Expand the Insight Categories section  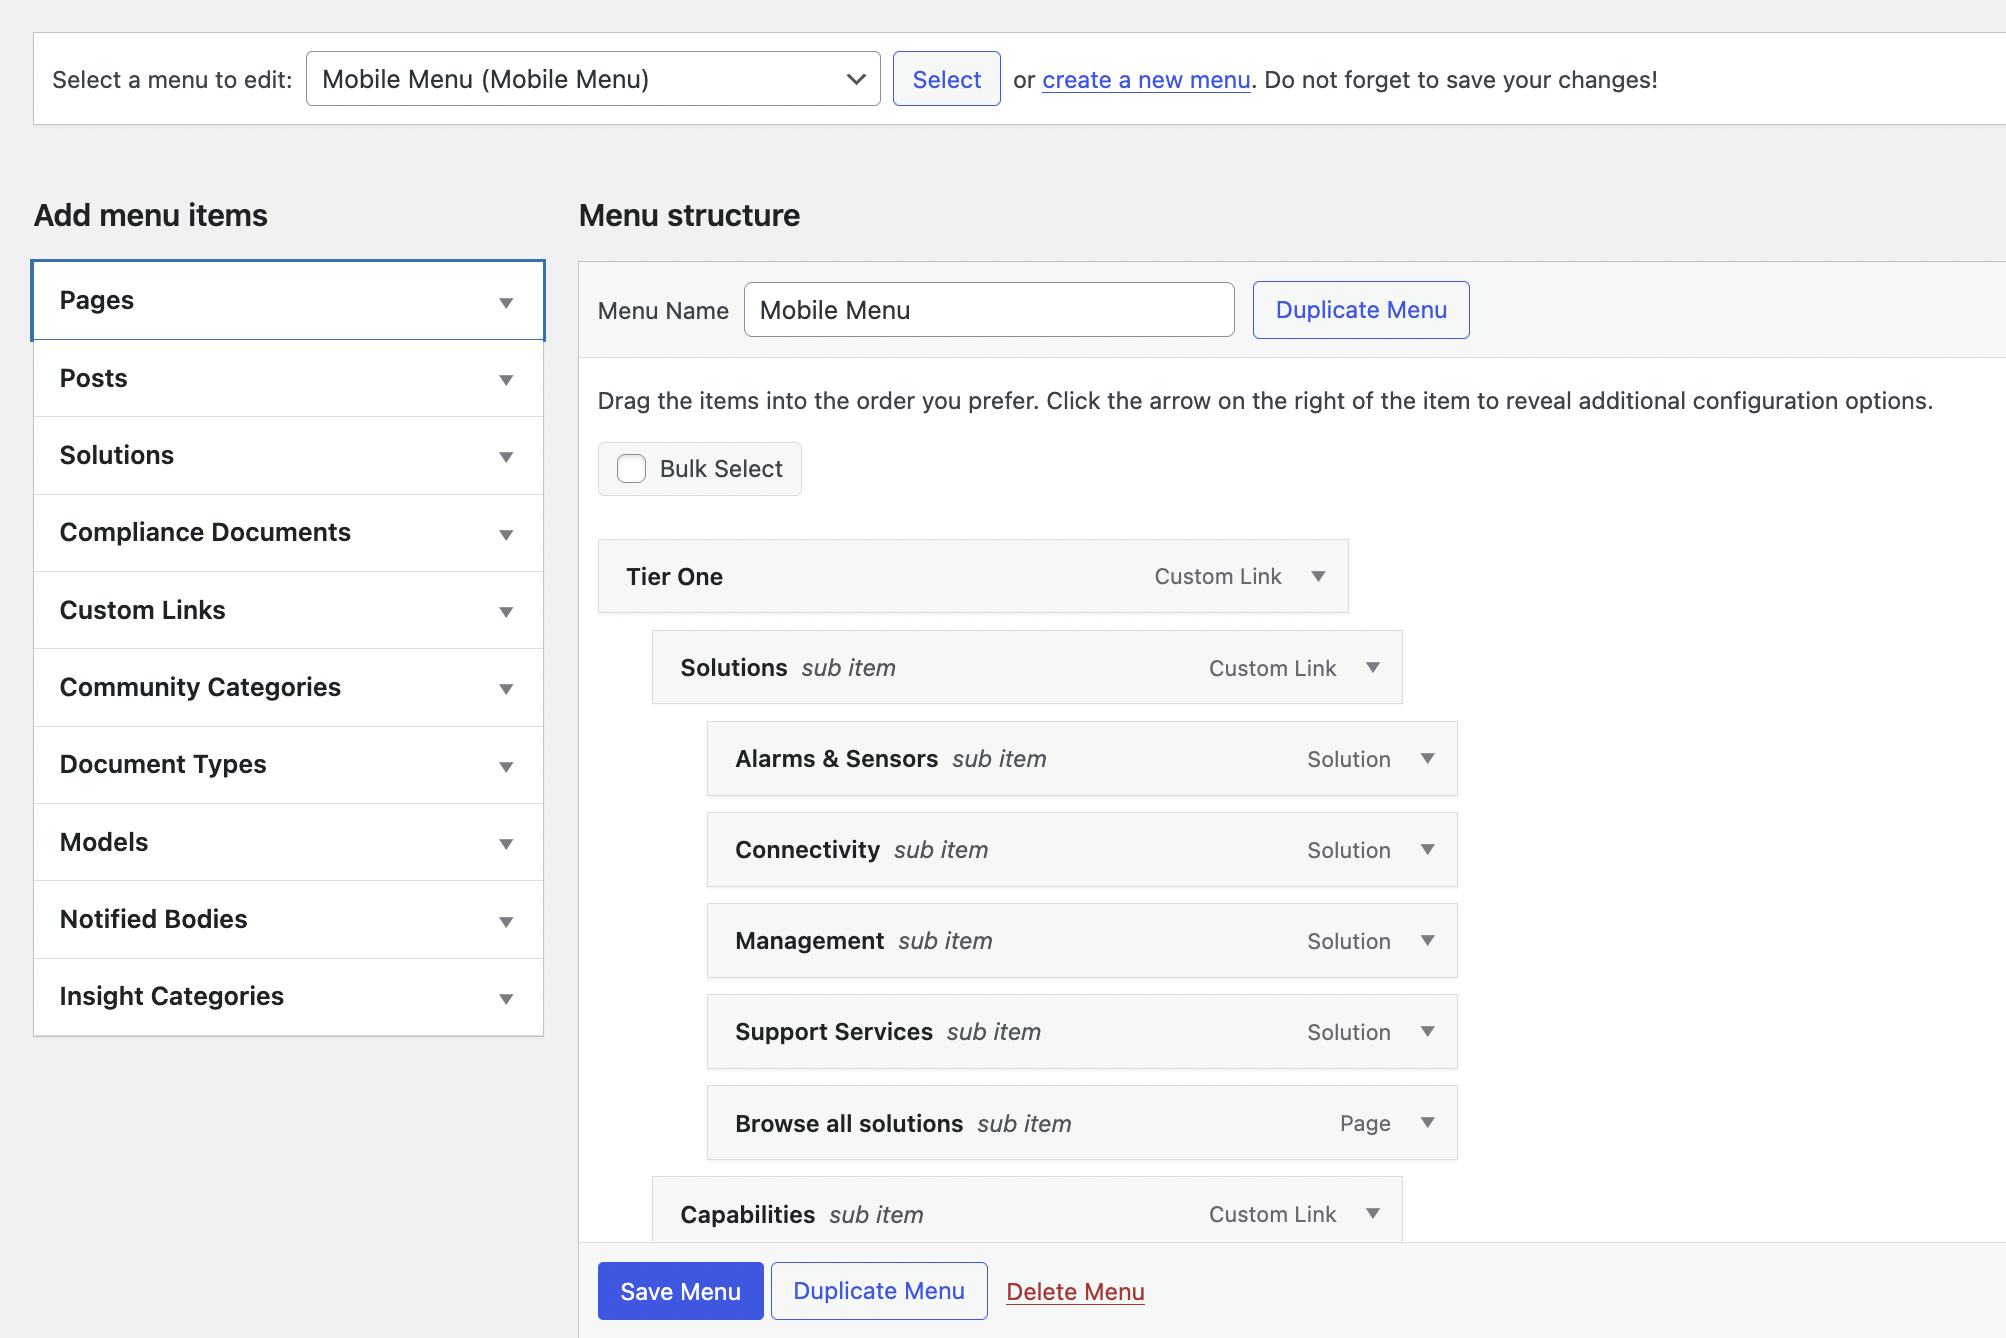point(506,997)
